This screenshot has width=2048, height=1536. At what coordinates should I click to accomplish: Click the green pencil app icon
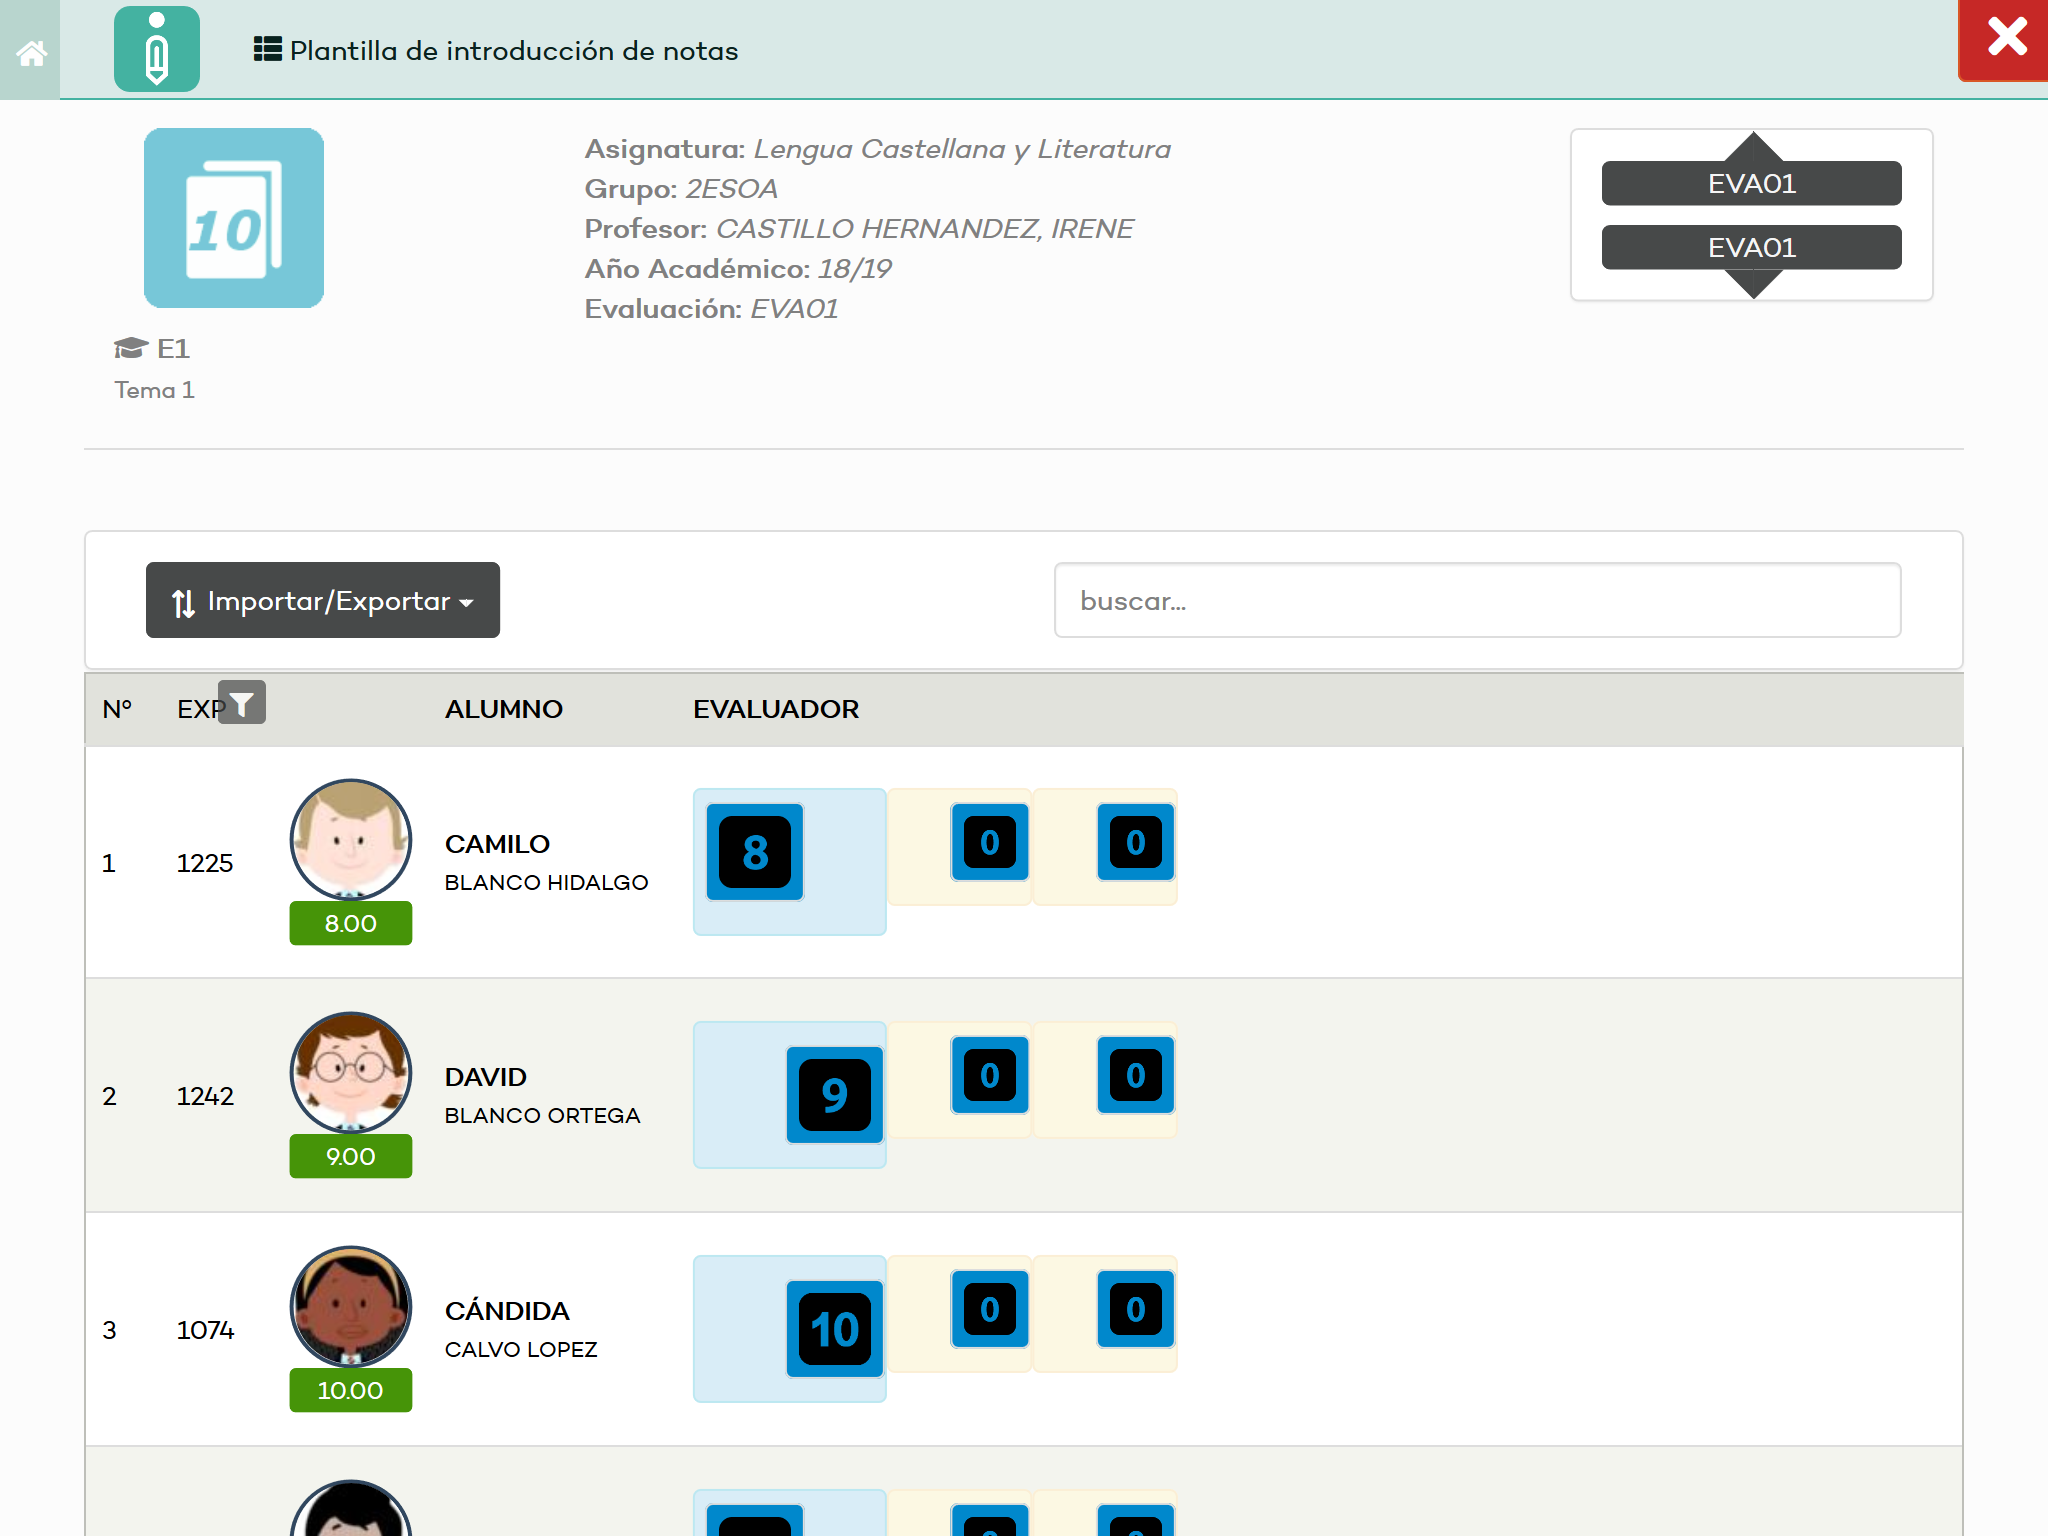(x=157, y=49)
